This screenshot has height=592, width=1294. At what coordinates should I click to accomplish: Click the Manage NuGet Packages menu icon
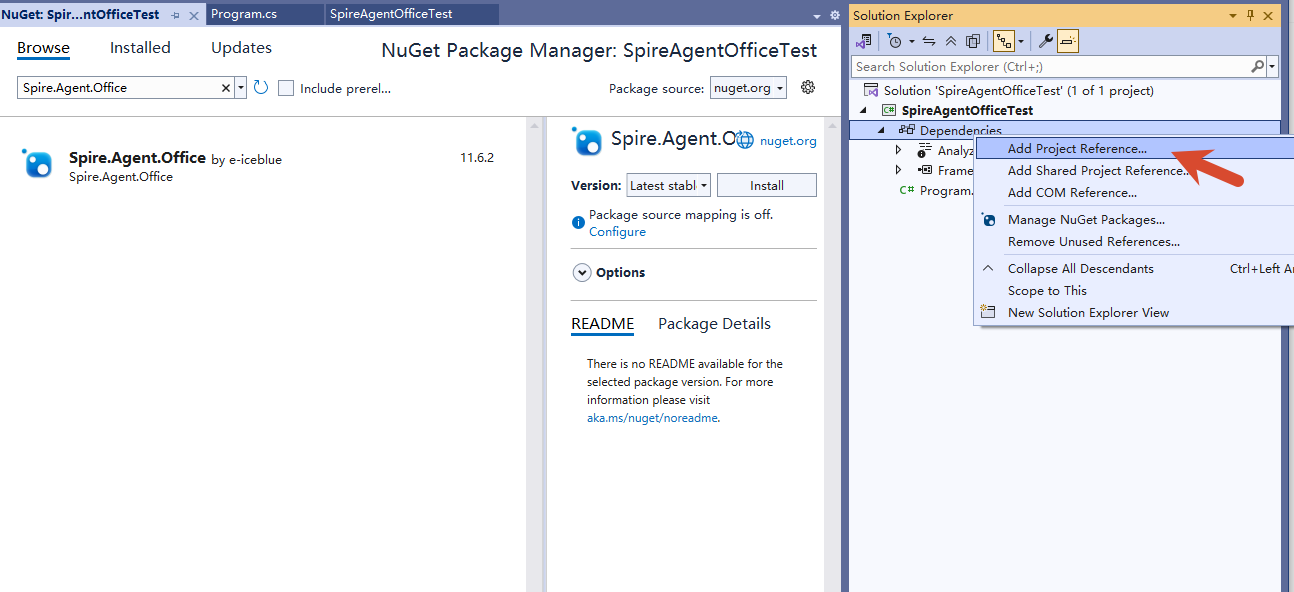tap(989, 219)
